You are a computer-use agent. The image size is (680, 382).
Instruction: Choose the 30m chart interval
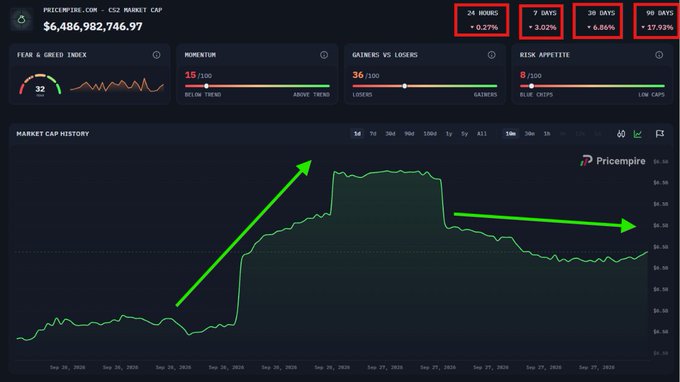[530, 134]
